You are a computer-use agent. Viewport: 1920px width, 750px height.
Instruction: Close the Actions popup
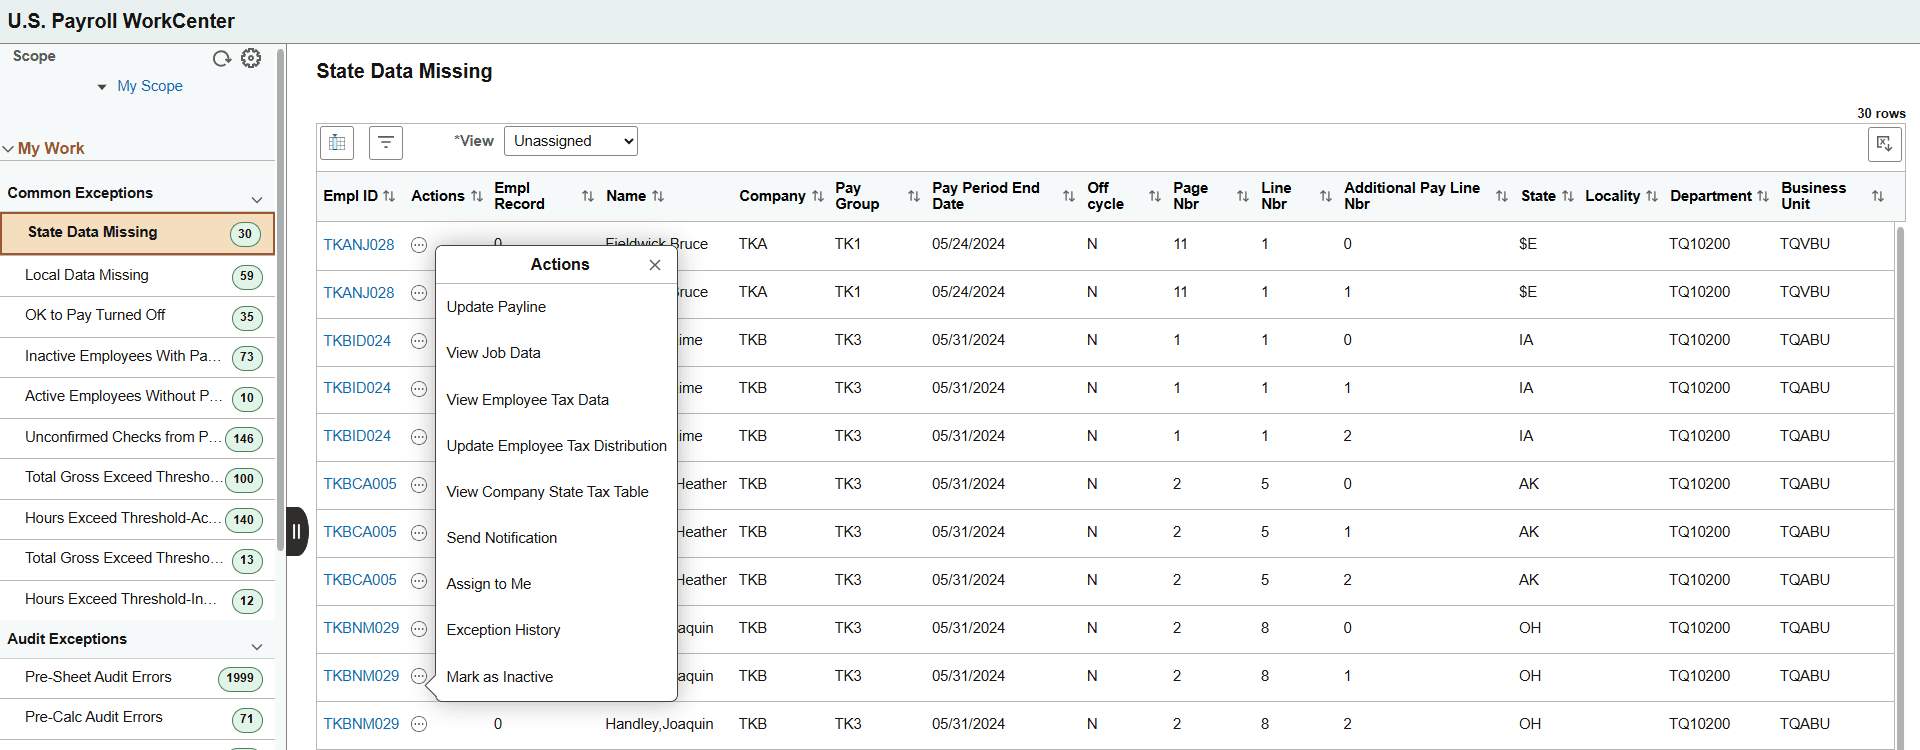click(655, 265)
